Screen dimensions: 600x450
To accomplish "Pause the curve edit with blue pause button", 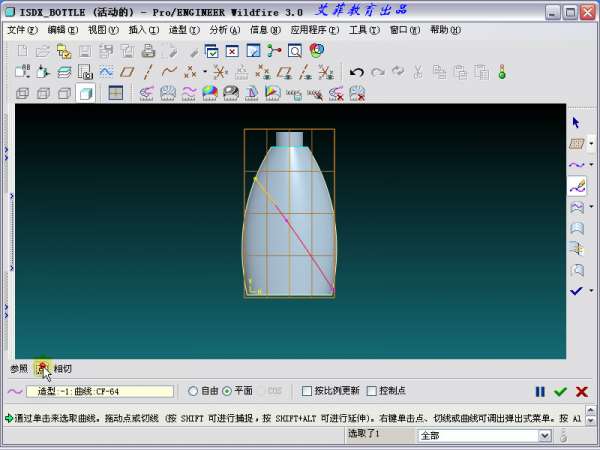I will tap(540, 392).
